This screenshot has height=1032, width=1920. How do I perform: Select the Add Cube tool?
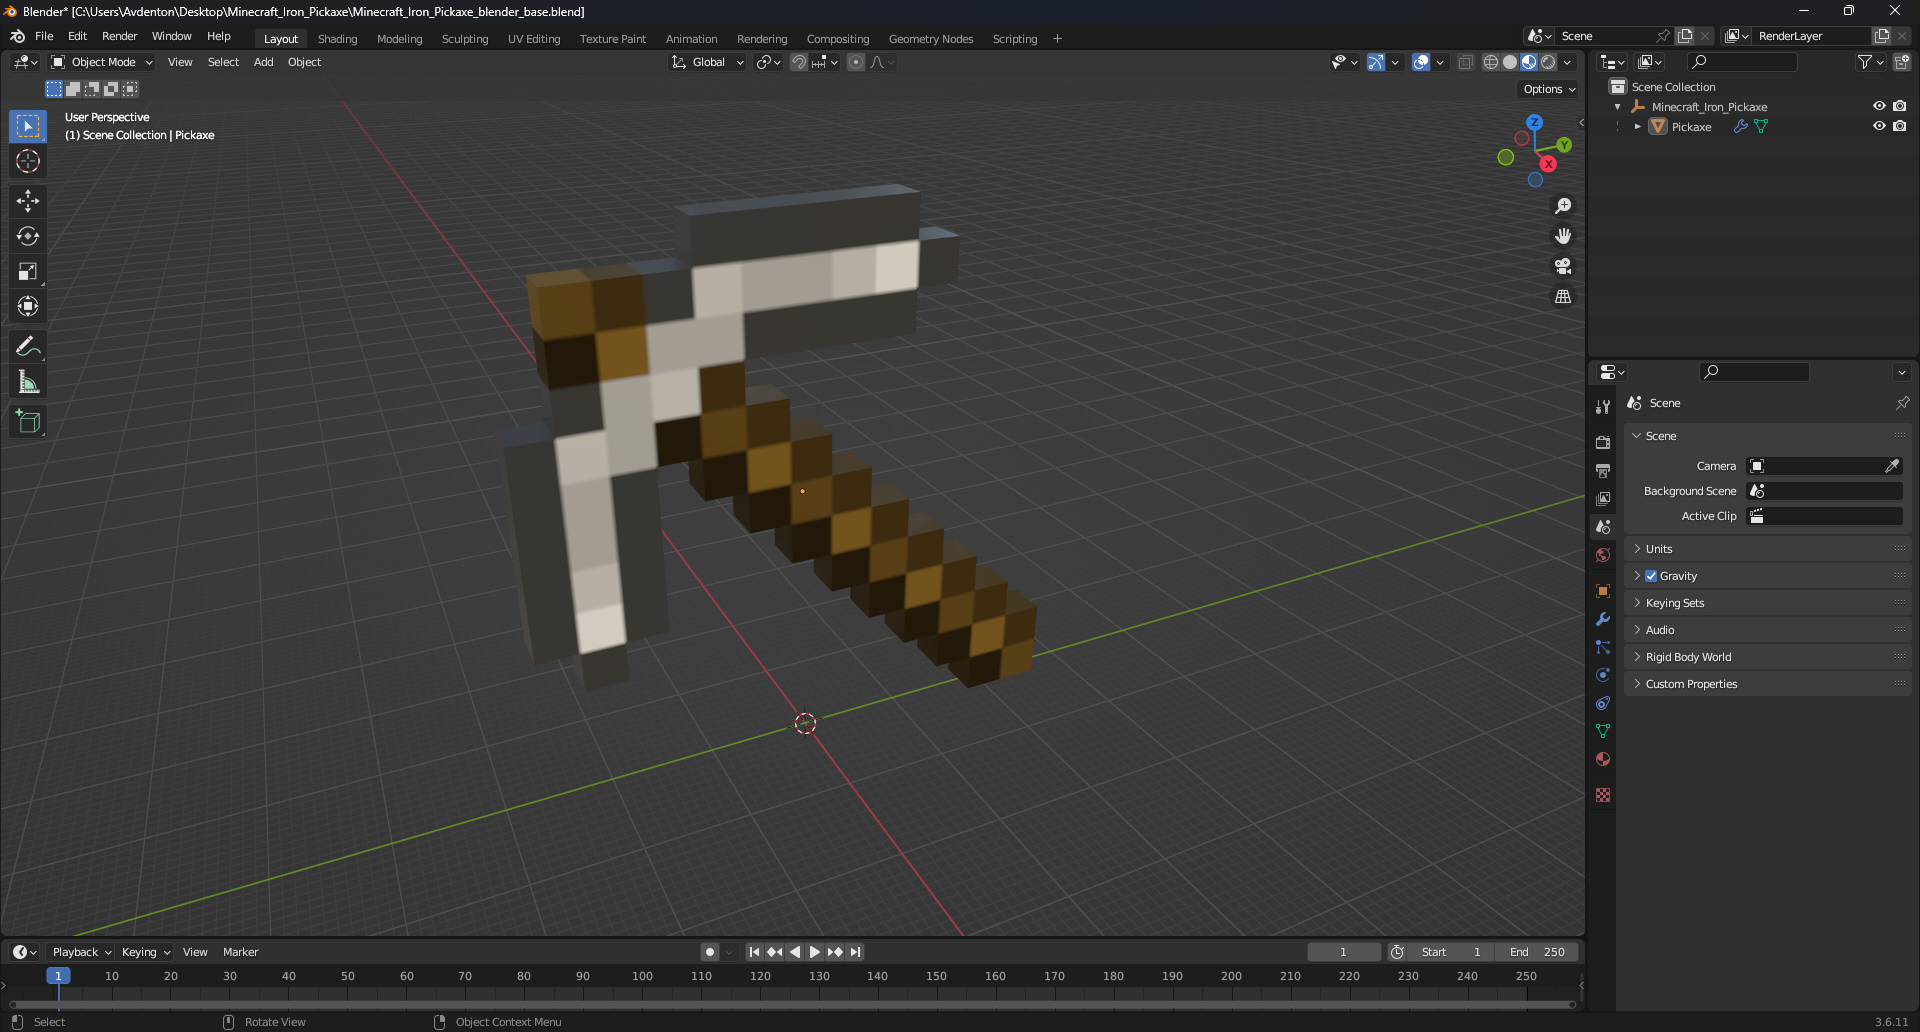click(28, 422)
